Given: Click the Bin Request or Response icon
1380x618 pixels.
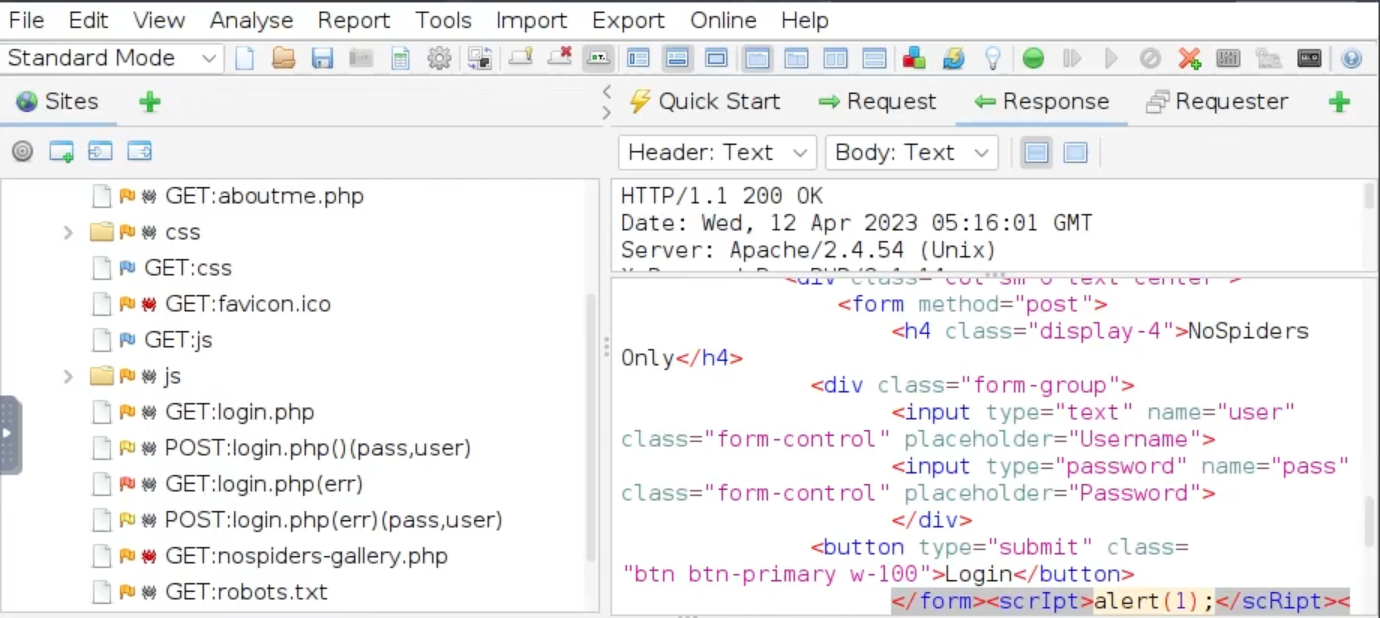Looking at the screenshot, I should point(1150,59).
